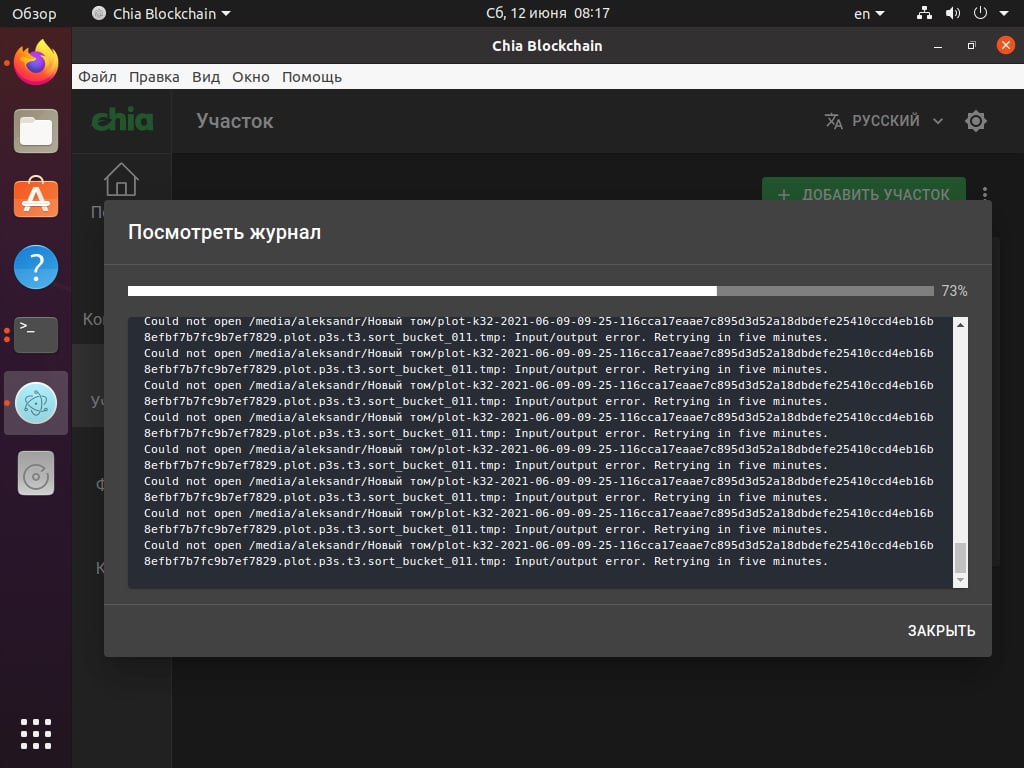Click the volume speaker icon
1024x768 pixels.
953,13
